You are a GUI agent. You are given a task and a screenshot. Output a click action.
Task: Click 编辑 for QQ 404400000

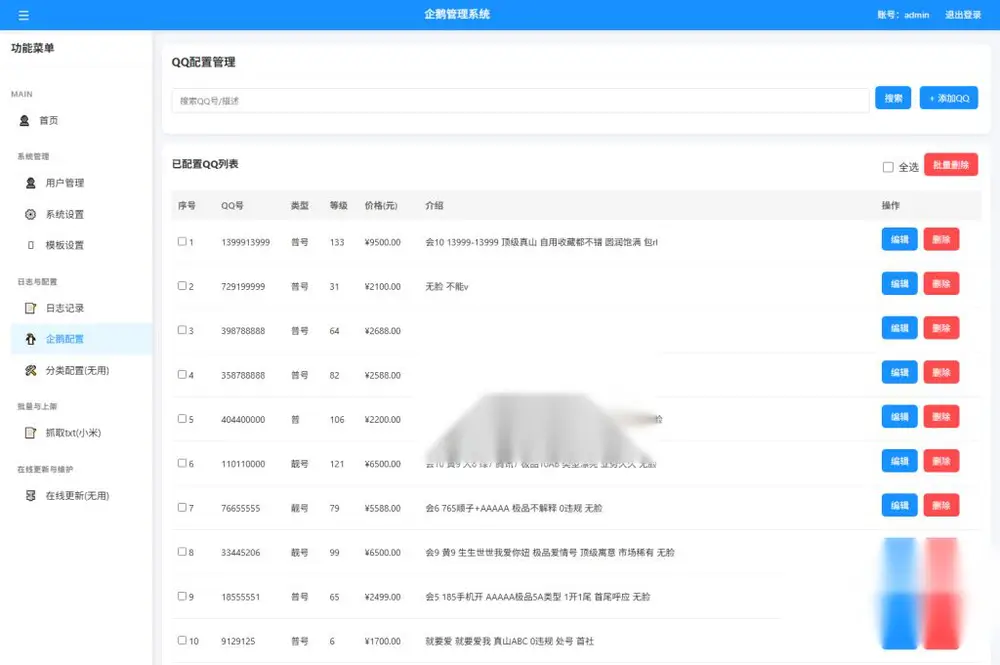(x=899, y=416)
